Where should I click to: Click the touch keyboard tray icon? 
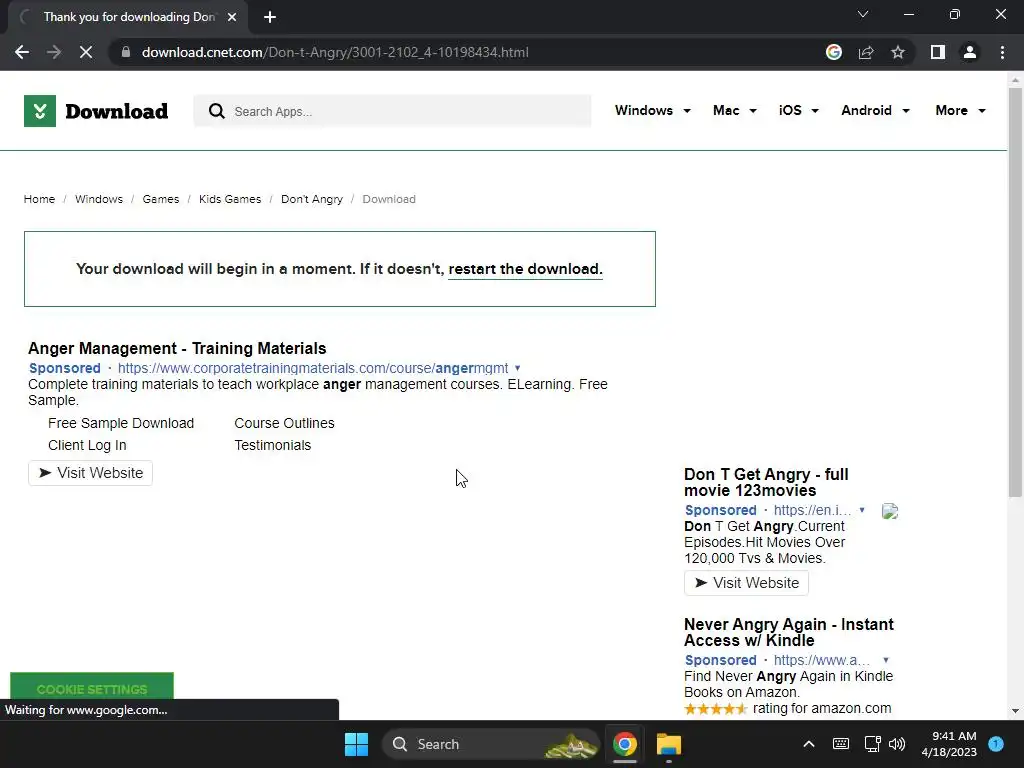coord(841,744)
